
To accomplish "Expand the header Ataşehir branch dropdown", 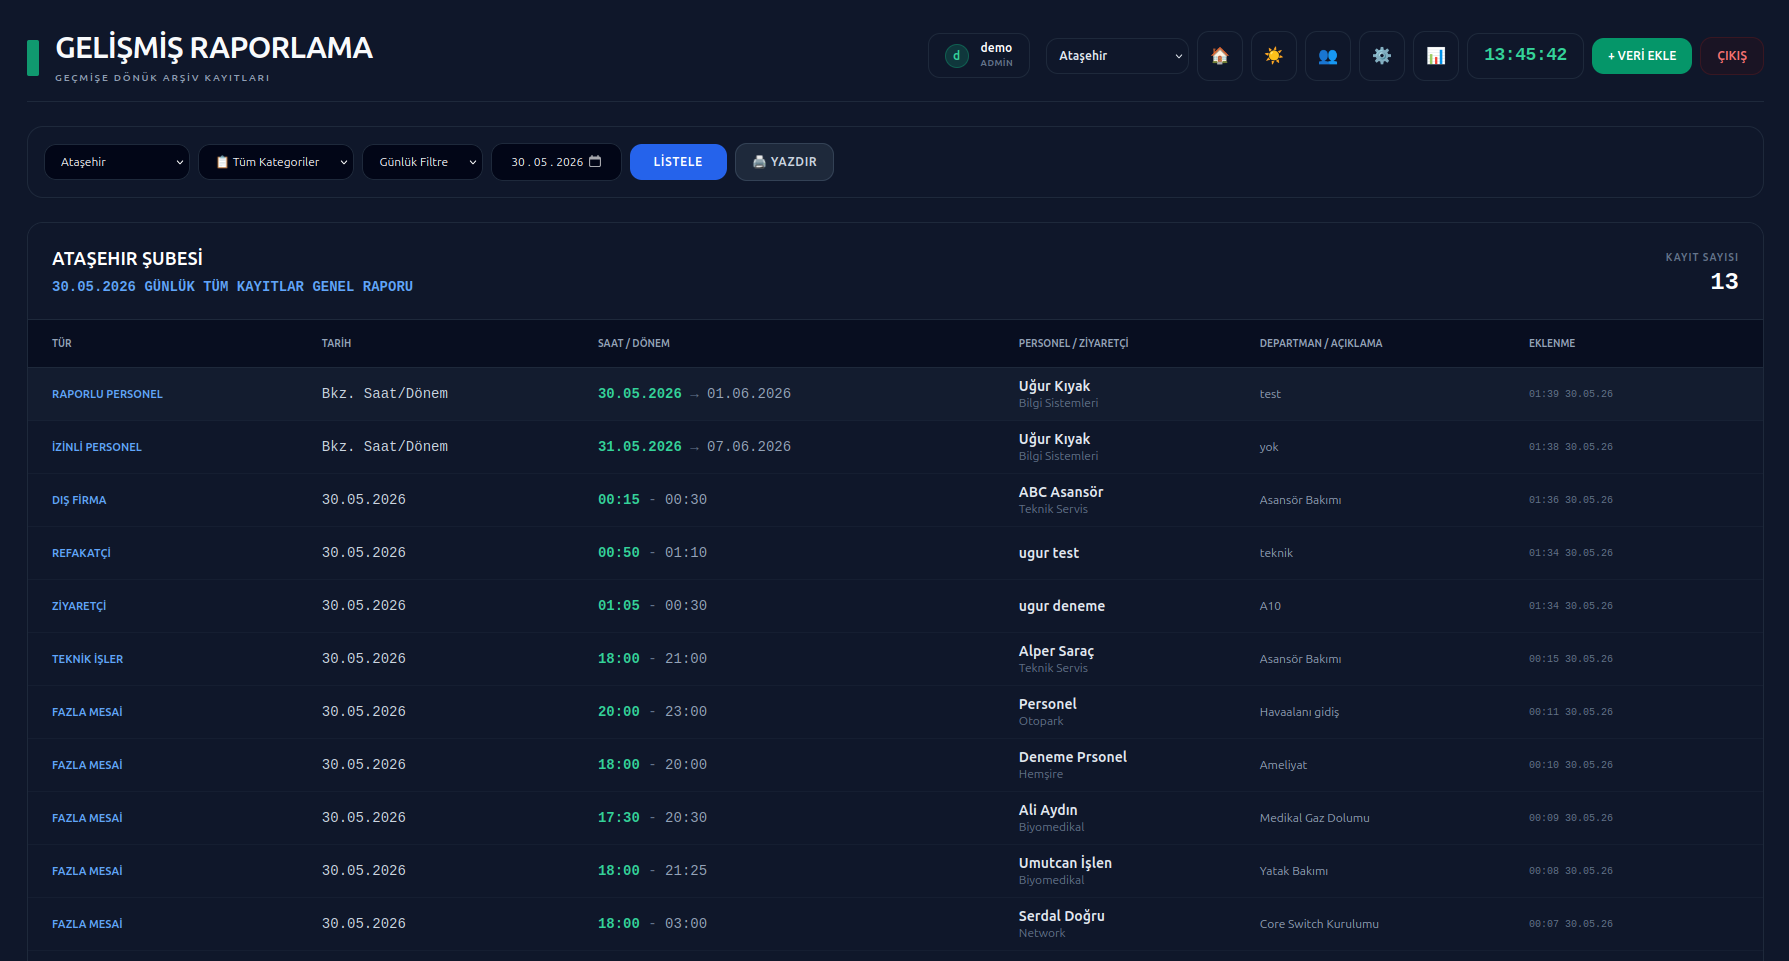I will [1117, 56].
